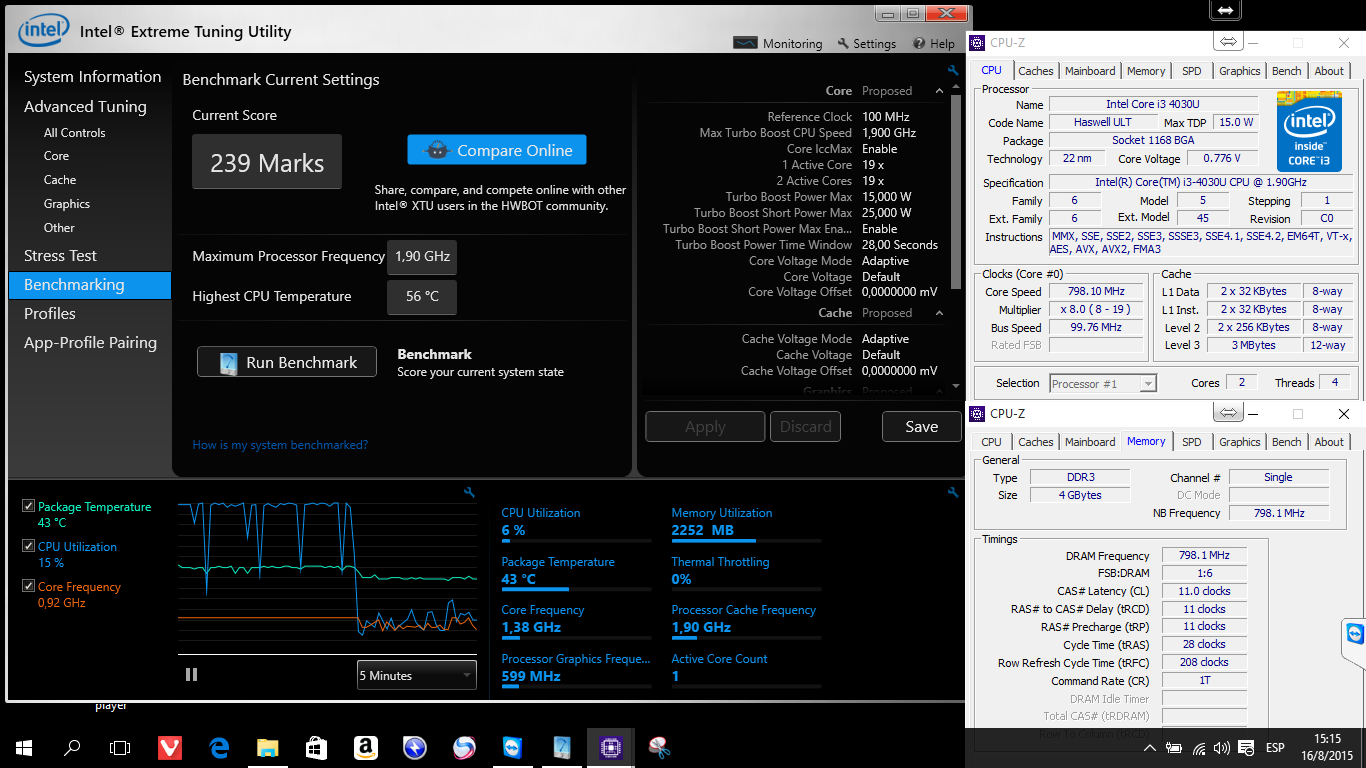Click the wrench icon on the monitoring graph
The image size is (1366, 768).
click(x=469, y=492)
